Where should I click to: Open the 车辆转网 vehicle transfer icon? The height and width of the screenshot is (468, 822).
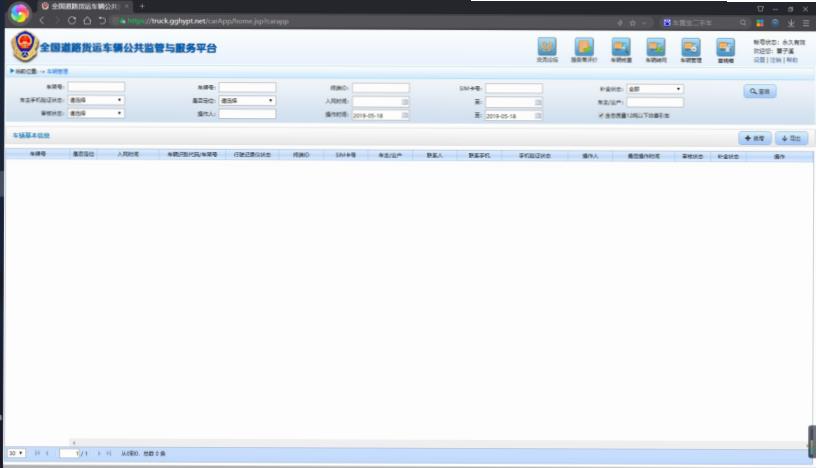click(x=656, y=48)
